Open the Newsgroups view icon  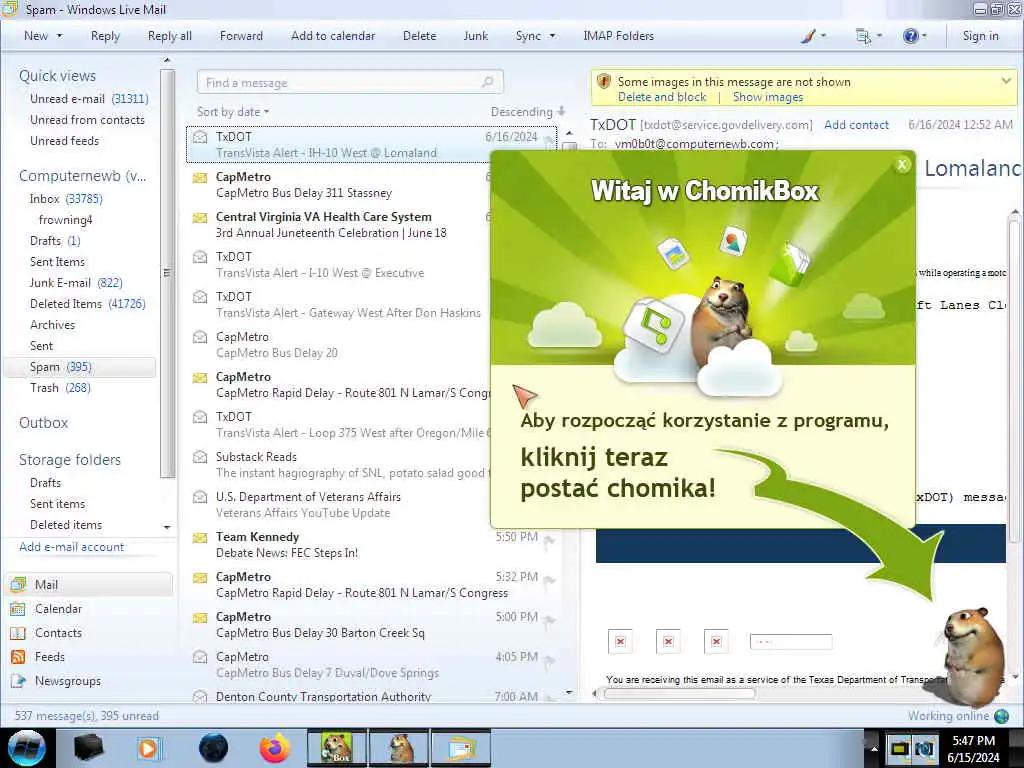[18, 681]
